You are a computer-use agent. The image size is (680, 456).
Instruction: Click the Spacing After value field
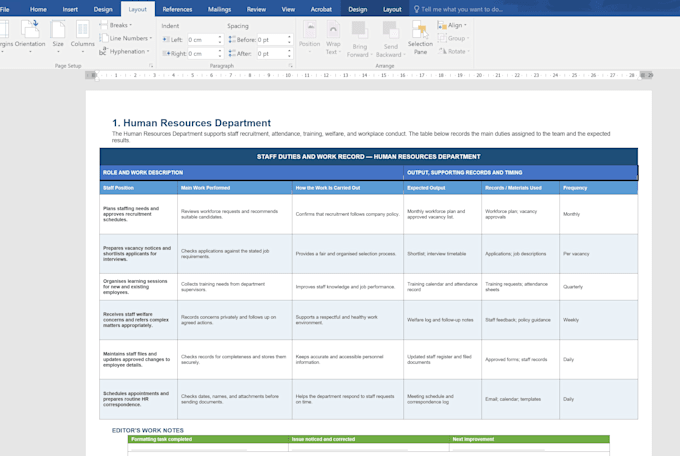coord(271,54)
